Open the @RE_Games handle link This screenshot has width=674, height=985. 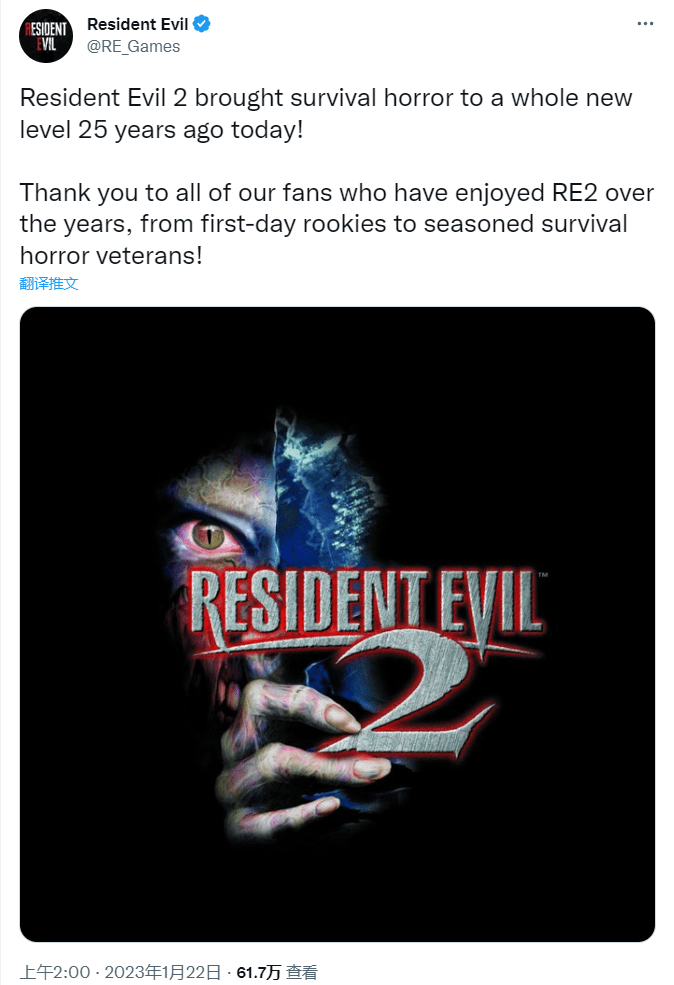(x=133, y=46)
